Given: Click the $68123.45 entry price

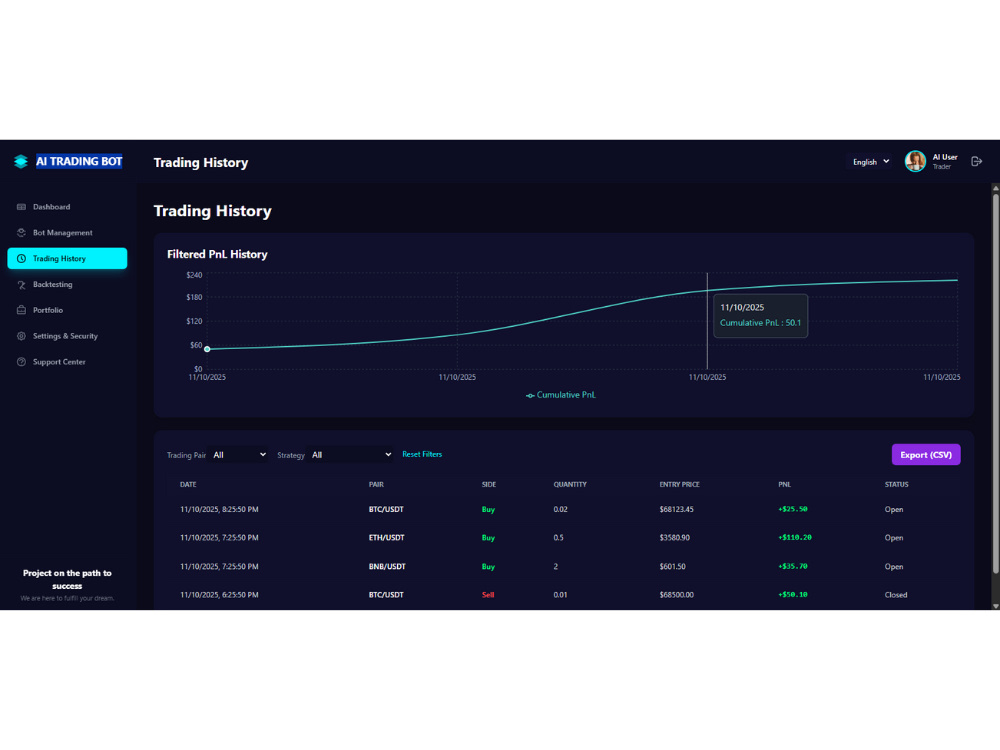Looking at the screenshot, I should point(677,510).
